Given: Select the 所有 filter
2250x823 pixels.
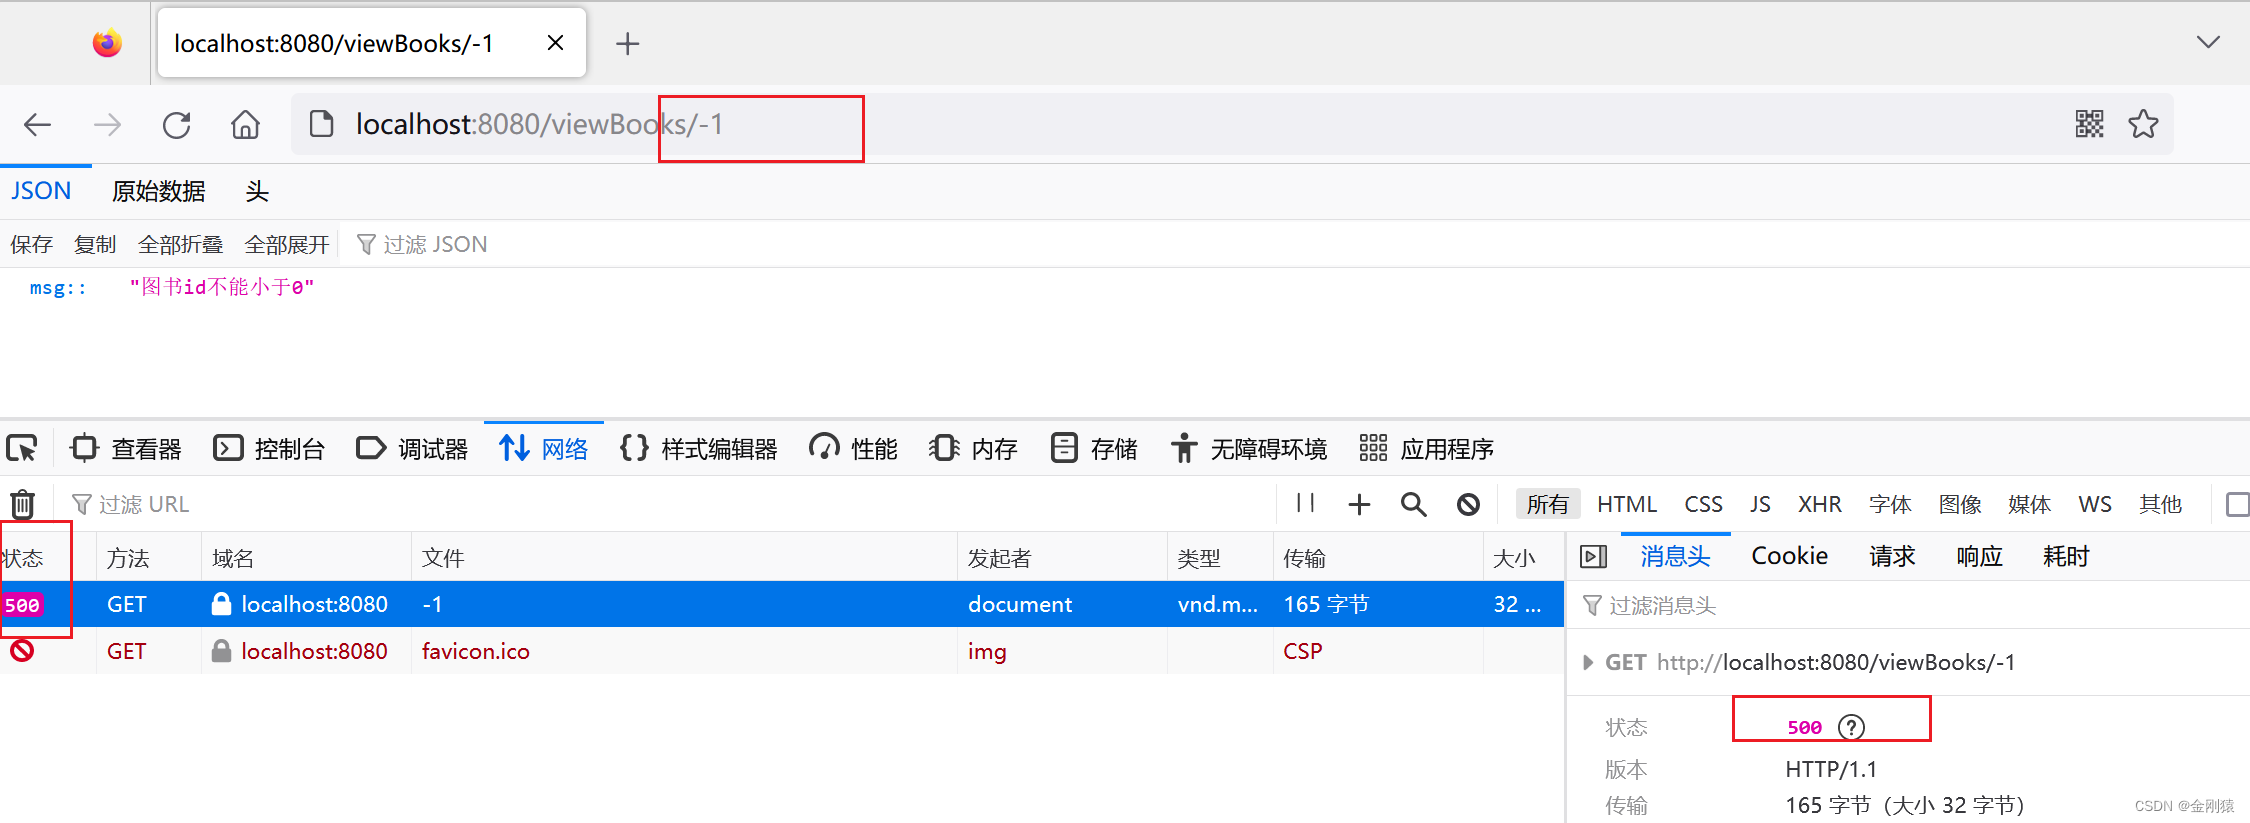Looking at the screenshot, I should 1548,504.
